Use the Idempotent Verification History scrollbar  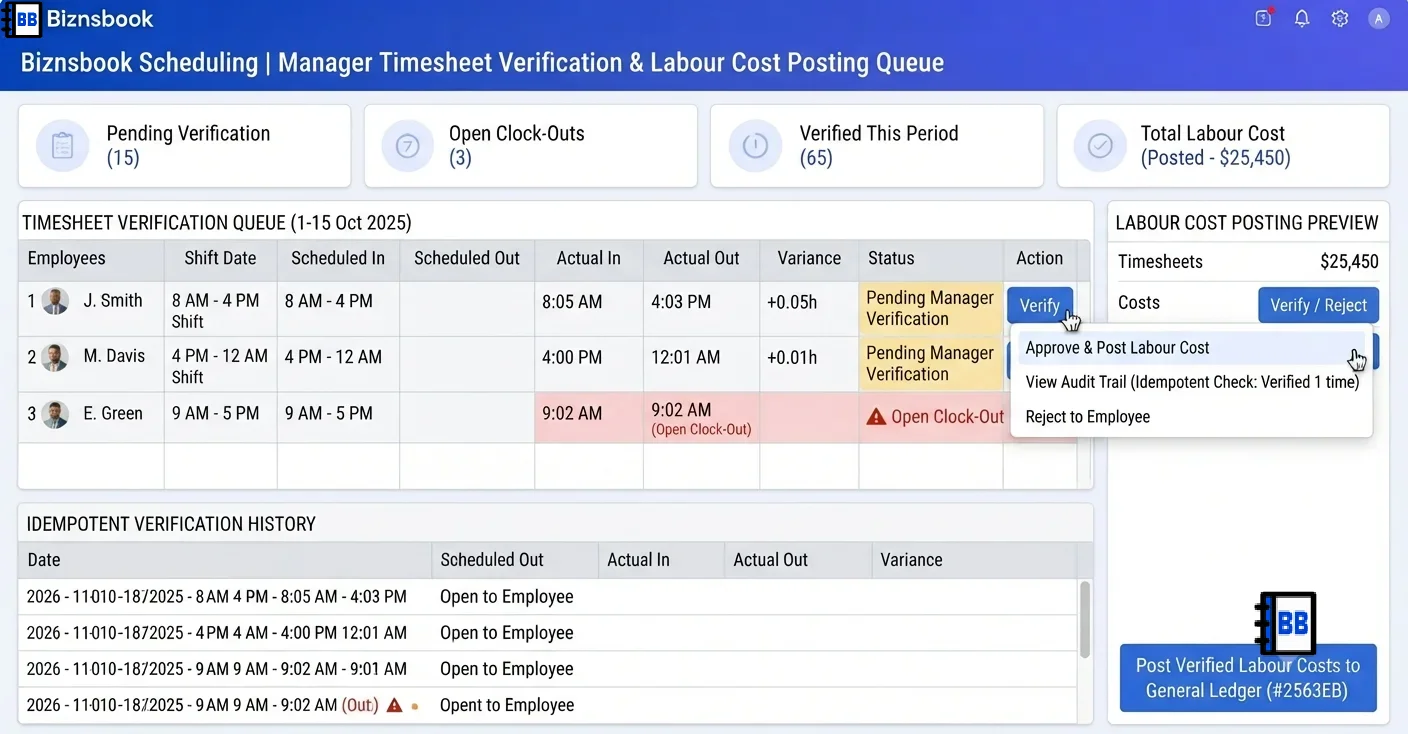coord(1084,619)
